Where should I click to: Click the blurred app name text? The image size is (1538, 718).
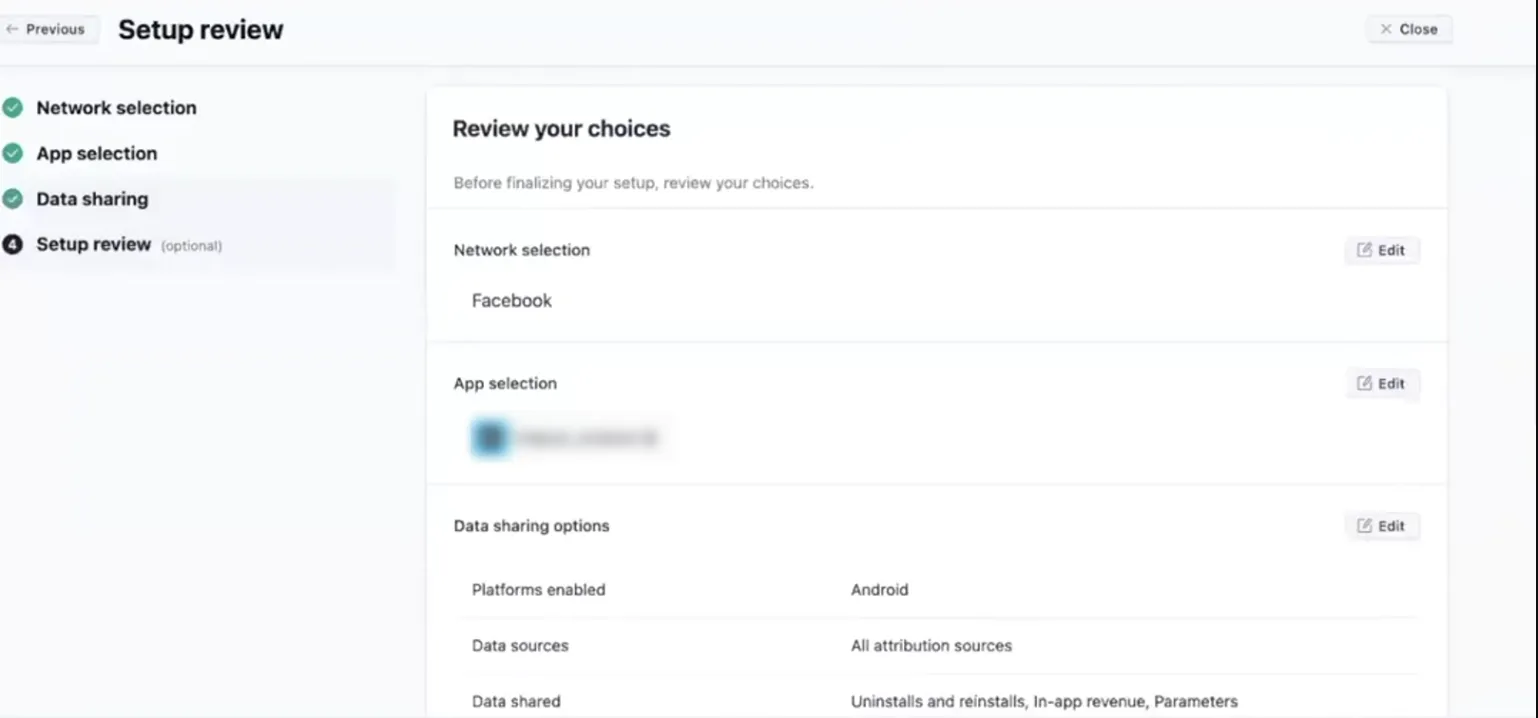pos(588,438)
